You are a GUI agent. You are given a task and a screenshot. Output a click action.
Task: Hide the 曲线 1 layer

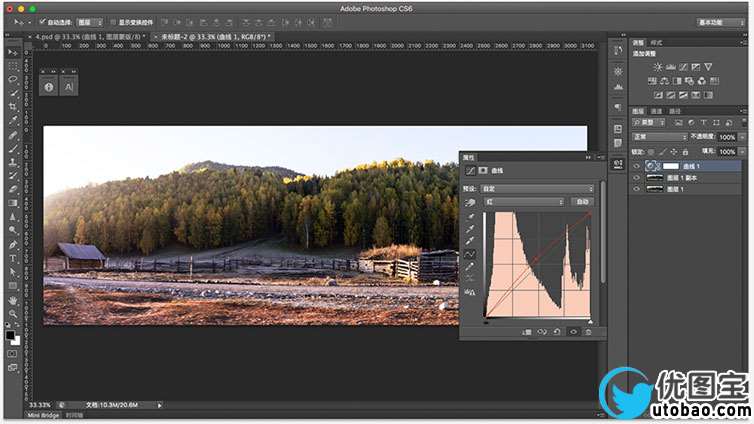(x=638, y=166)
